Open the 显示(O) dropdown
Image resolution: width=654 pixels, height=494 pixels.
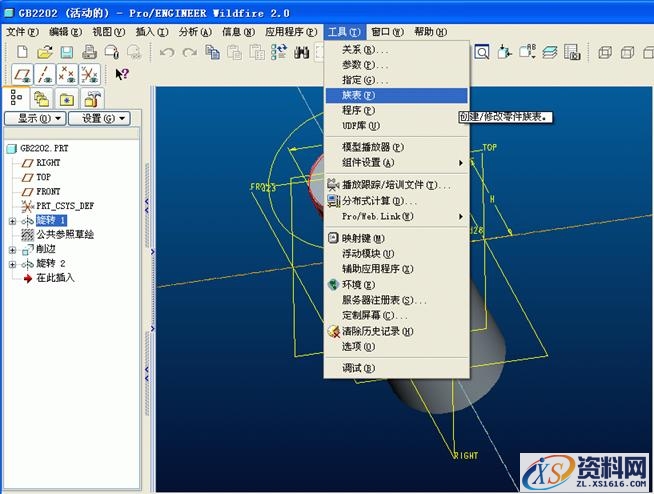(35, 118)
